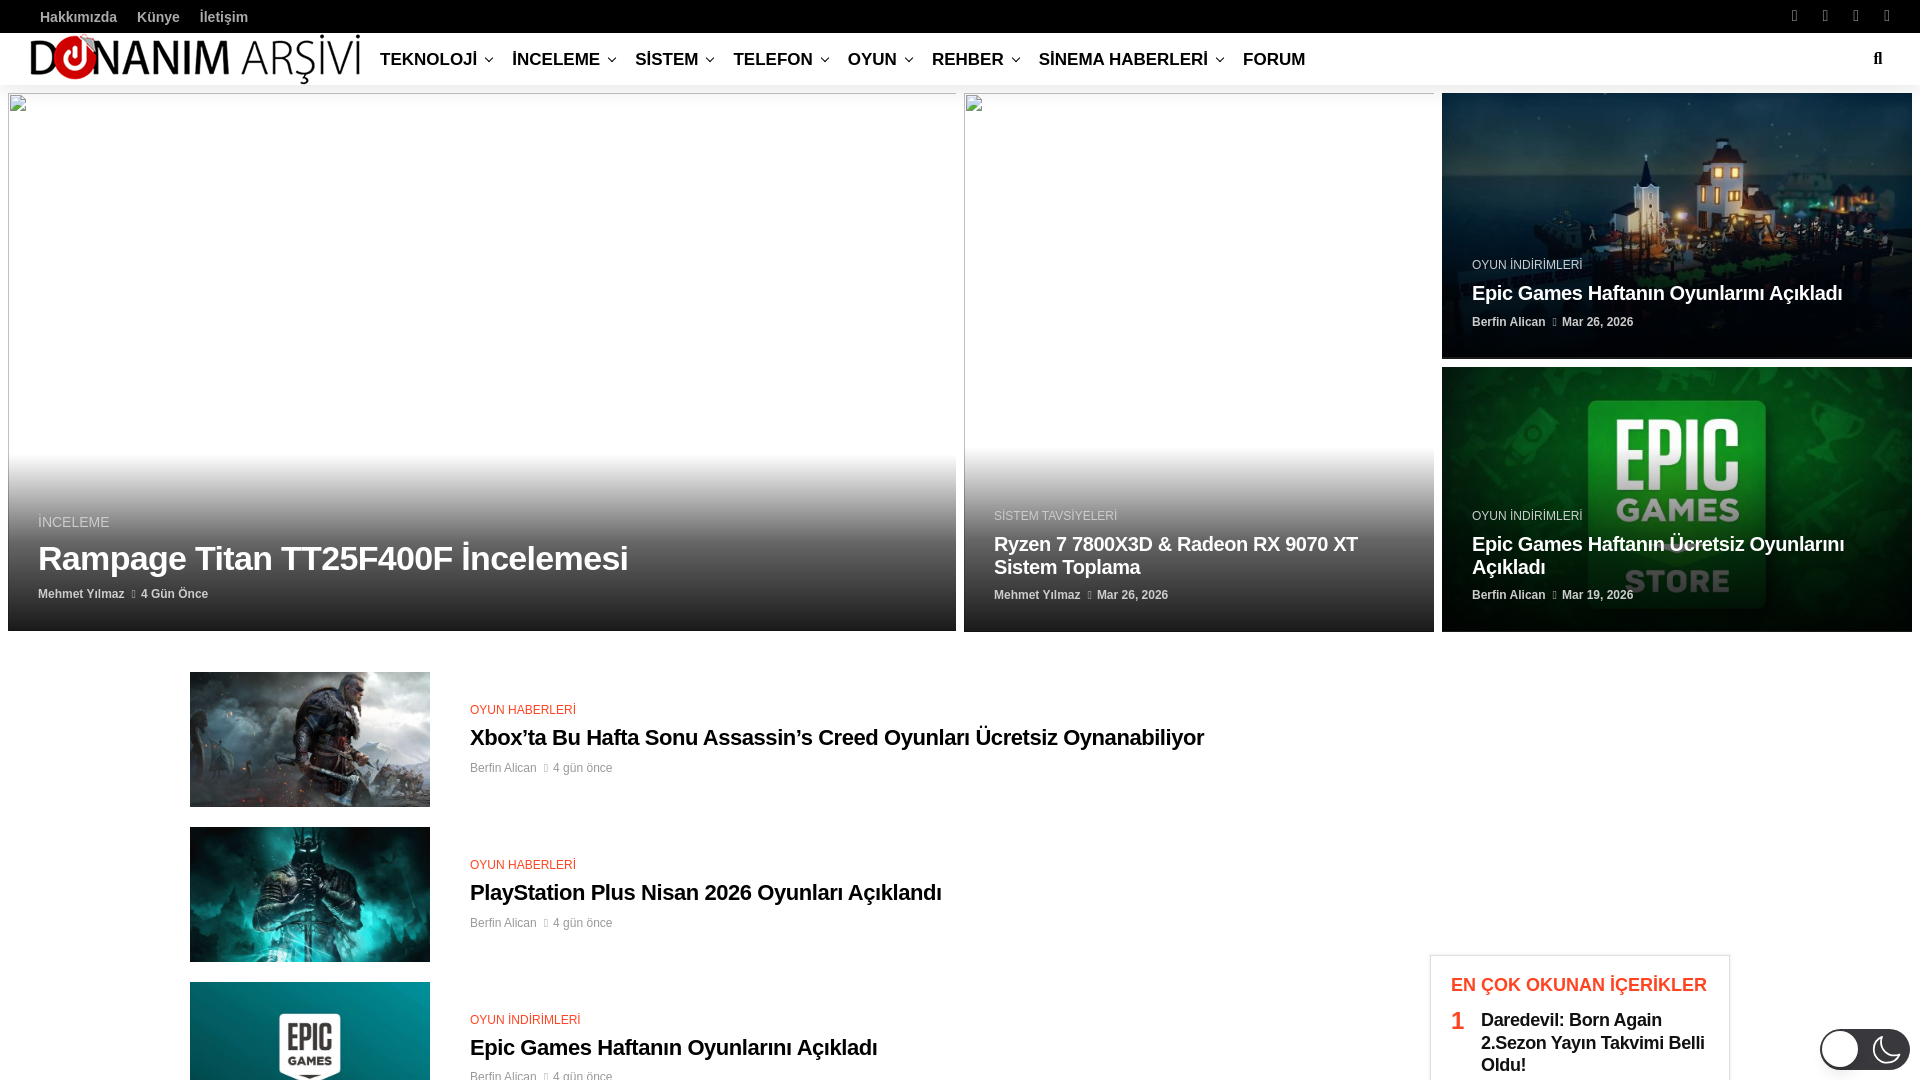Open Epic Games Haftanın Oyunlarını Açıkladı featured card
1920x1080 pixels.
[x=1656, y=293]
